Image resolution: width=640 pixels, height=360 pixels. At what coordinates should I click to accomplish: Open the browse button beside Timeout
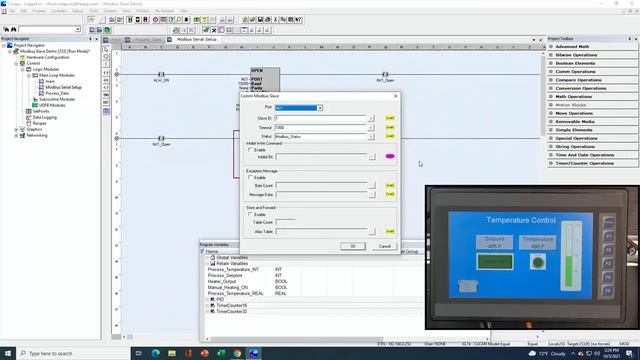(371, 128)
